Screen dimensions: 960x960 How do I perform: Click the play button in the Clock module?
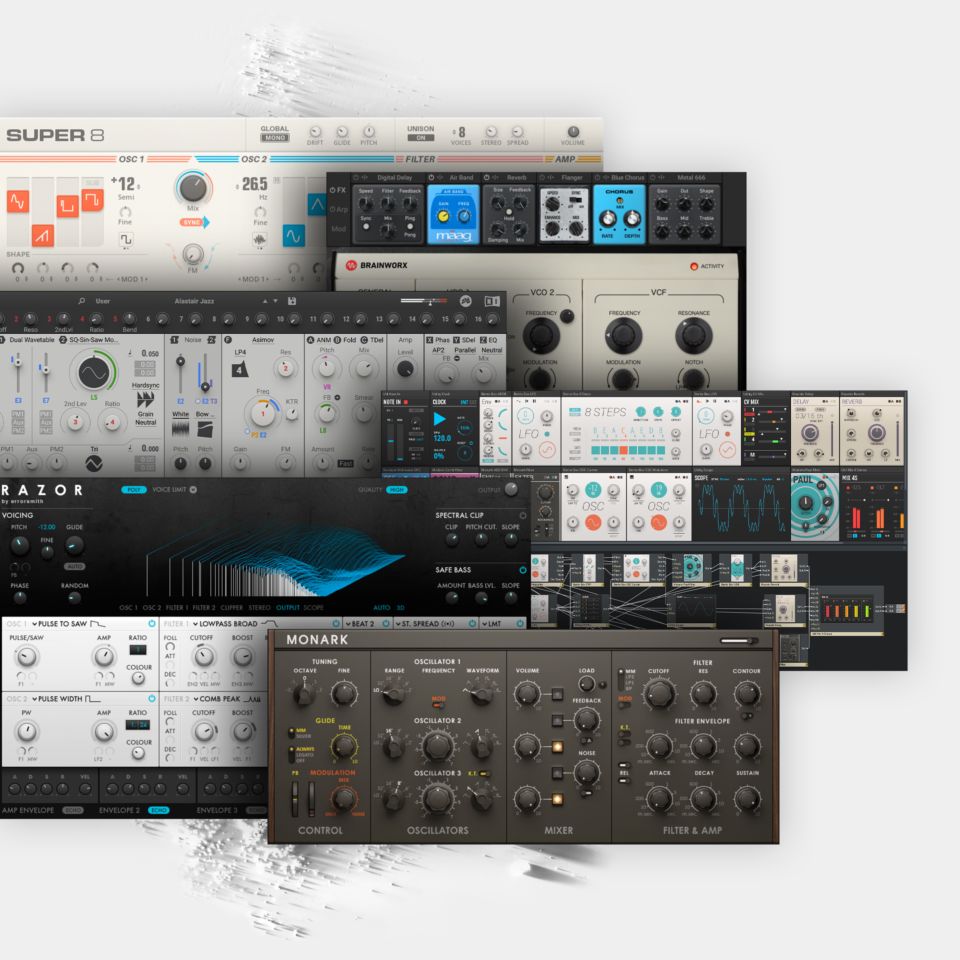(440, 419)
